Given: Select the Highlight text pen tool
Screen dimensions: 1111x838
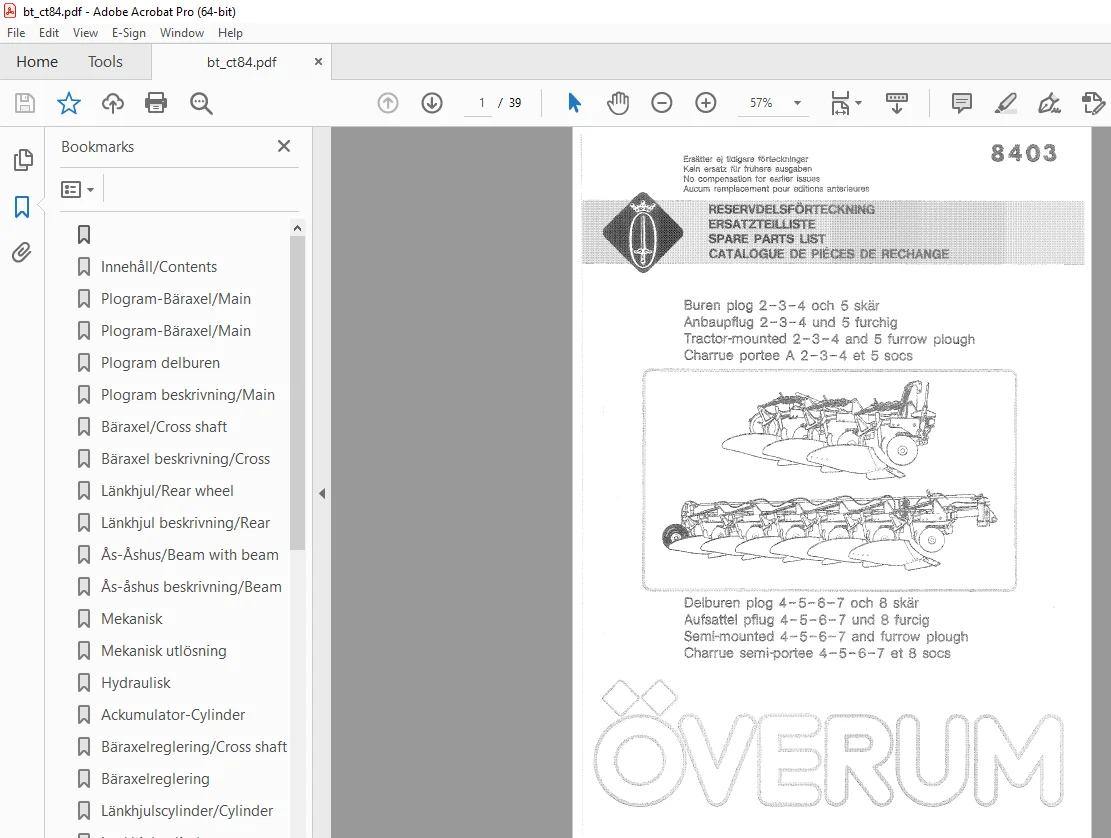Looking at the screenshot, I should coord(1005,103).
